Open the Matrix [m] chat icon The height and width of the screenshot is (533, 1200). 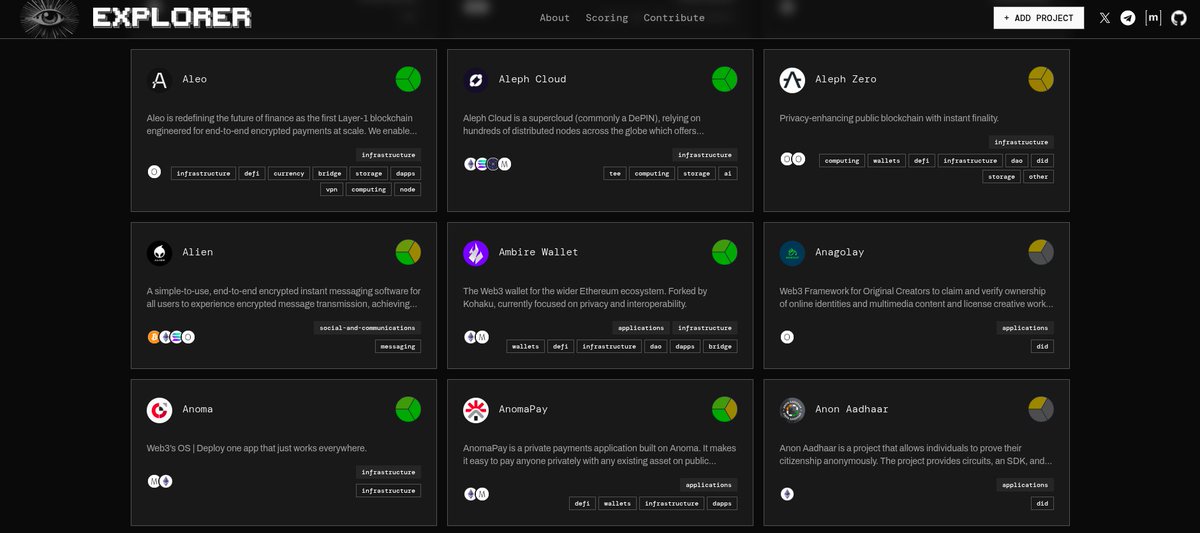click(x=1154, y=18)
